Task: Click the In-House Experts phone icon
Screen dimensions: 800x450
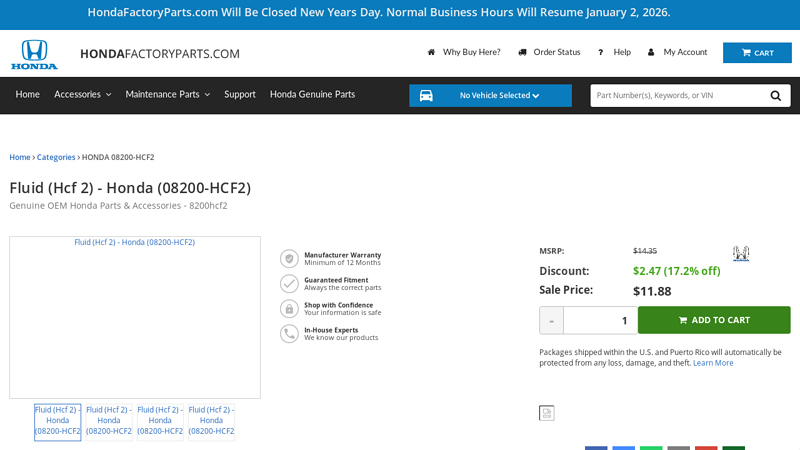Action: tap(289, 334)
